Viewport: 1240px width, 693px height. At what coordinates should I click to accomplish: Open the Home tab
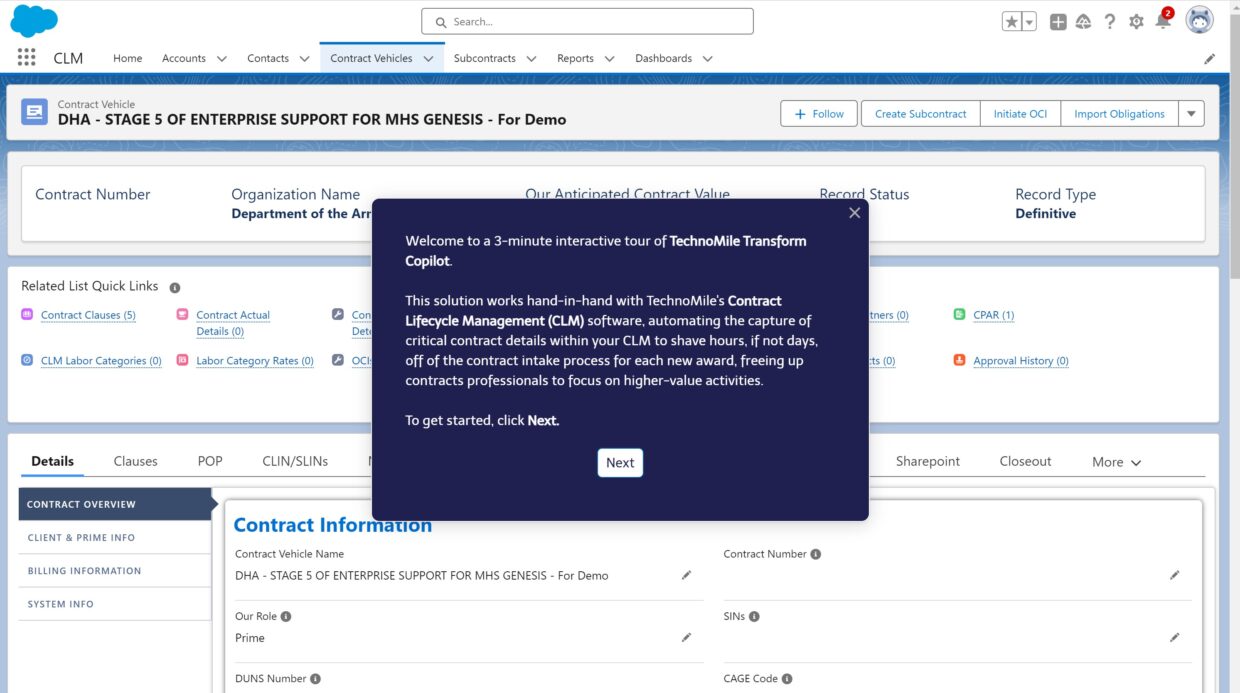click(x=127, y=58)
